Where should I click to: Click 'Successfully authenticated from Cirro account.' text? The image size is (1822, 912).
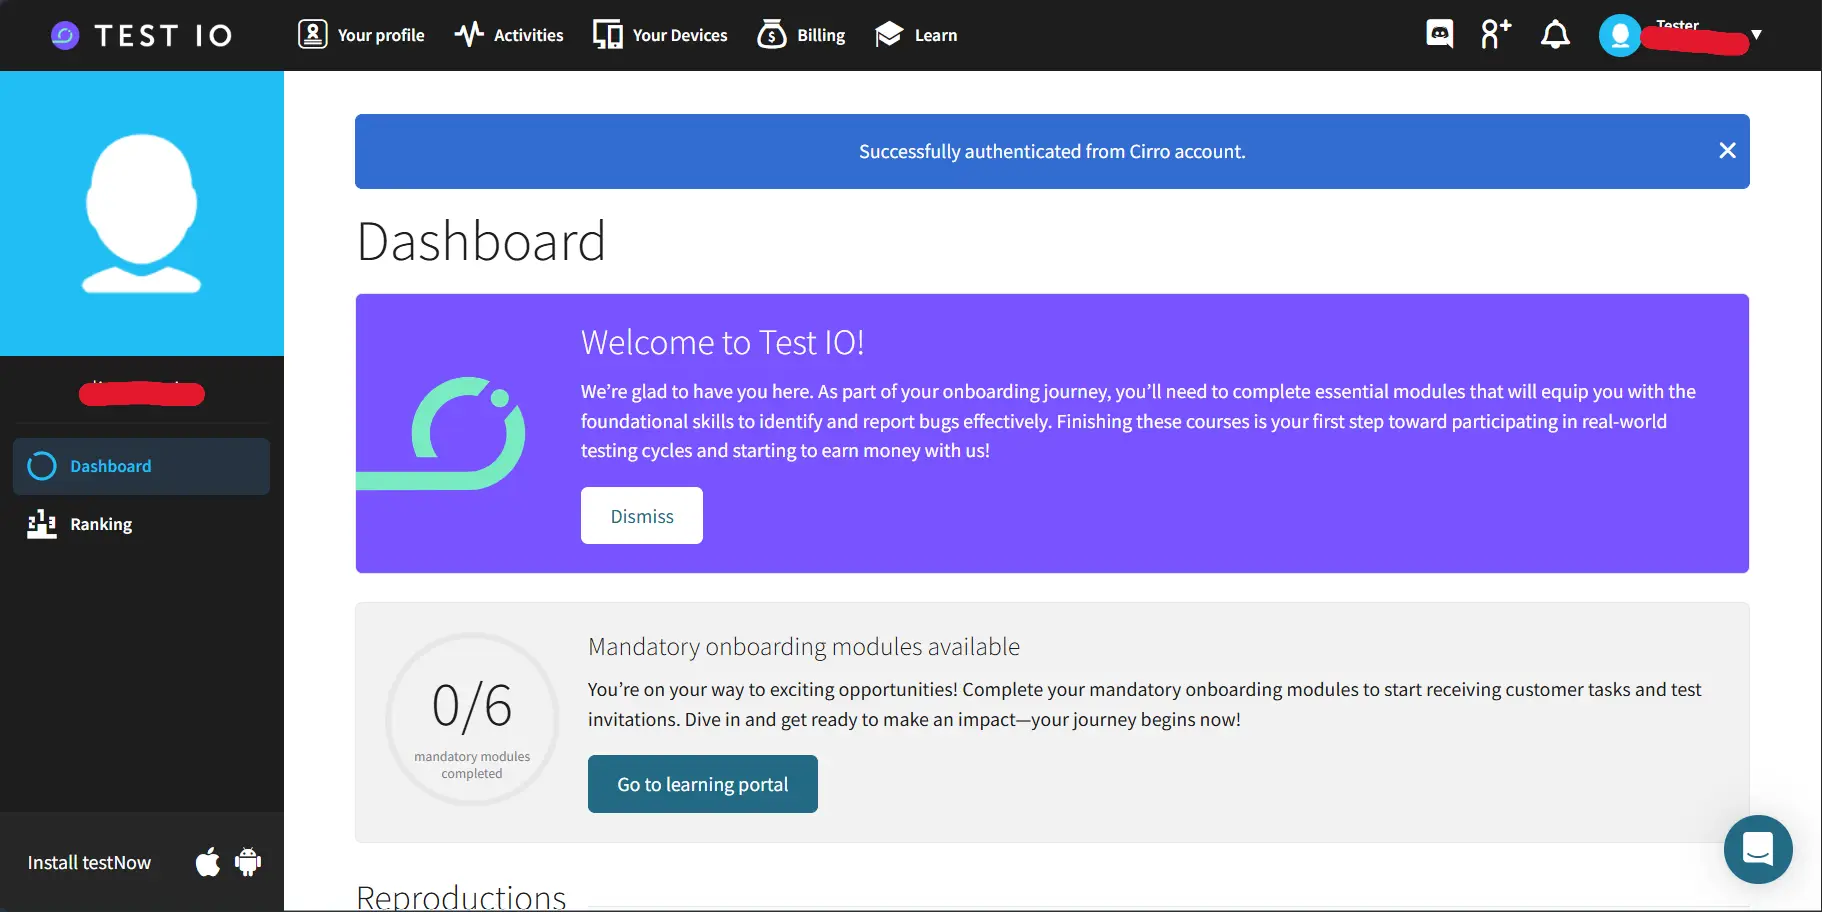1052,152
